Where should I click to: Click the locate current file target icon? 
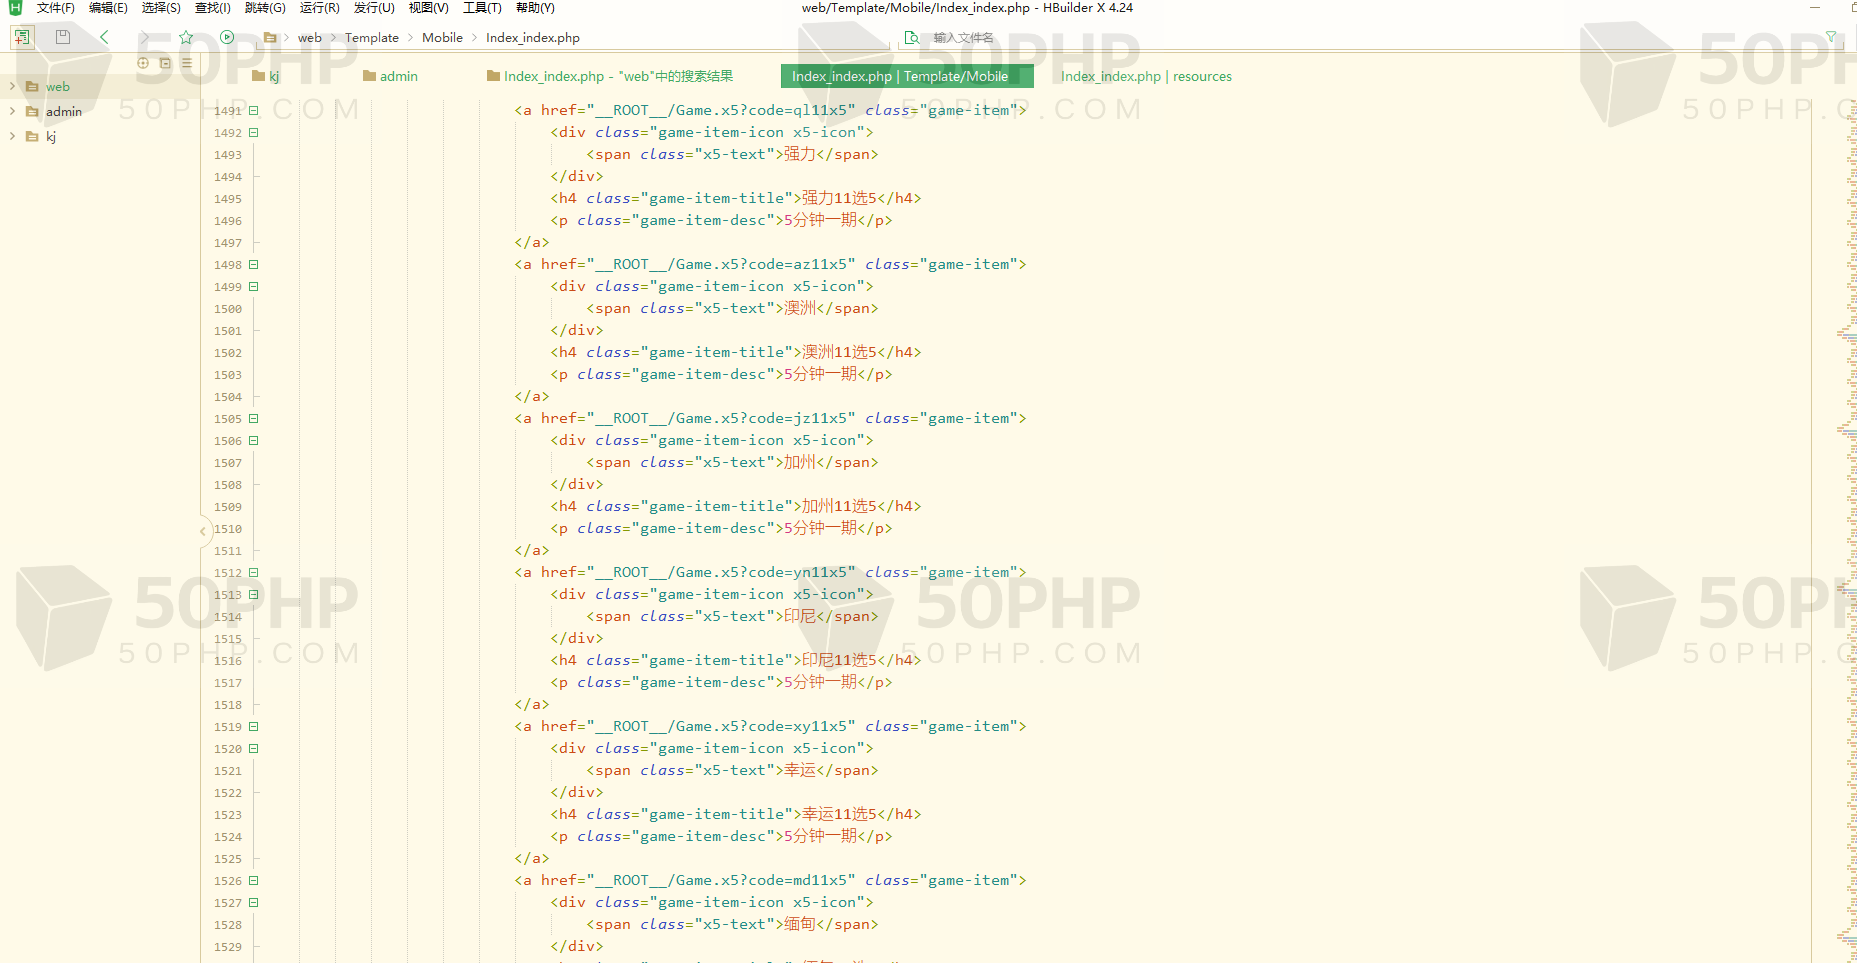(143, 63)
